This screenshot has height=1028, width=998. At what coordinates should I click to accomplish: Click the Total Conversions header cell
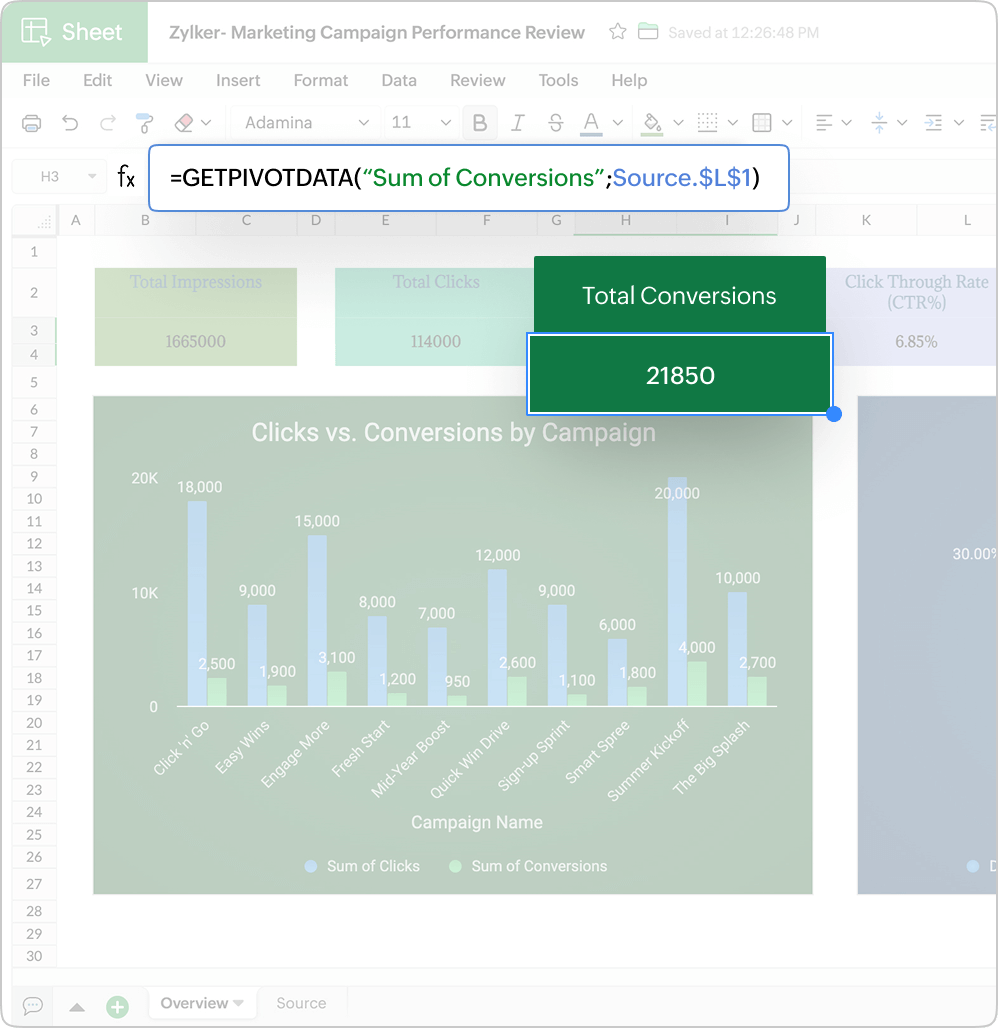pyautogui.click(x=679, y=295)
